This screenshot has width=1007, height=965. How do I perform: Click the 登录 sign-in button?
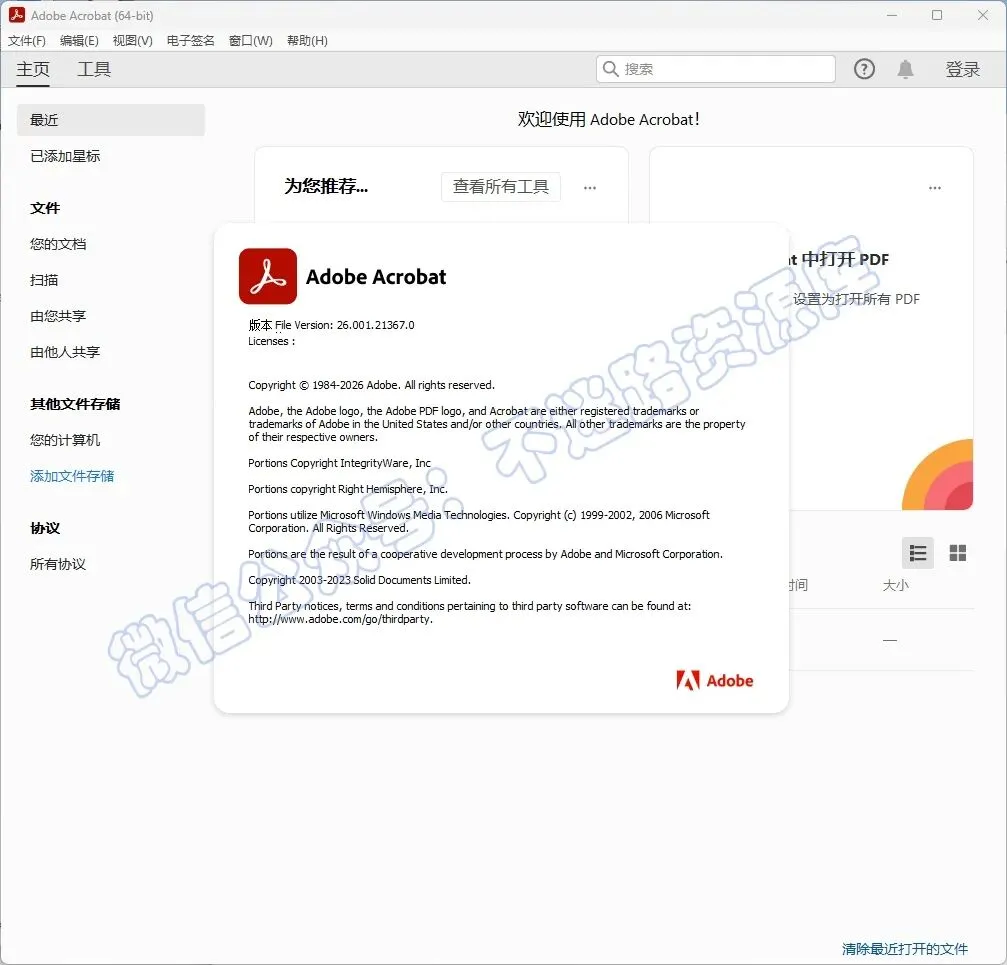click(x=962, y=69)
